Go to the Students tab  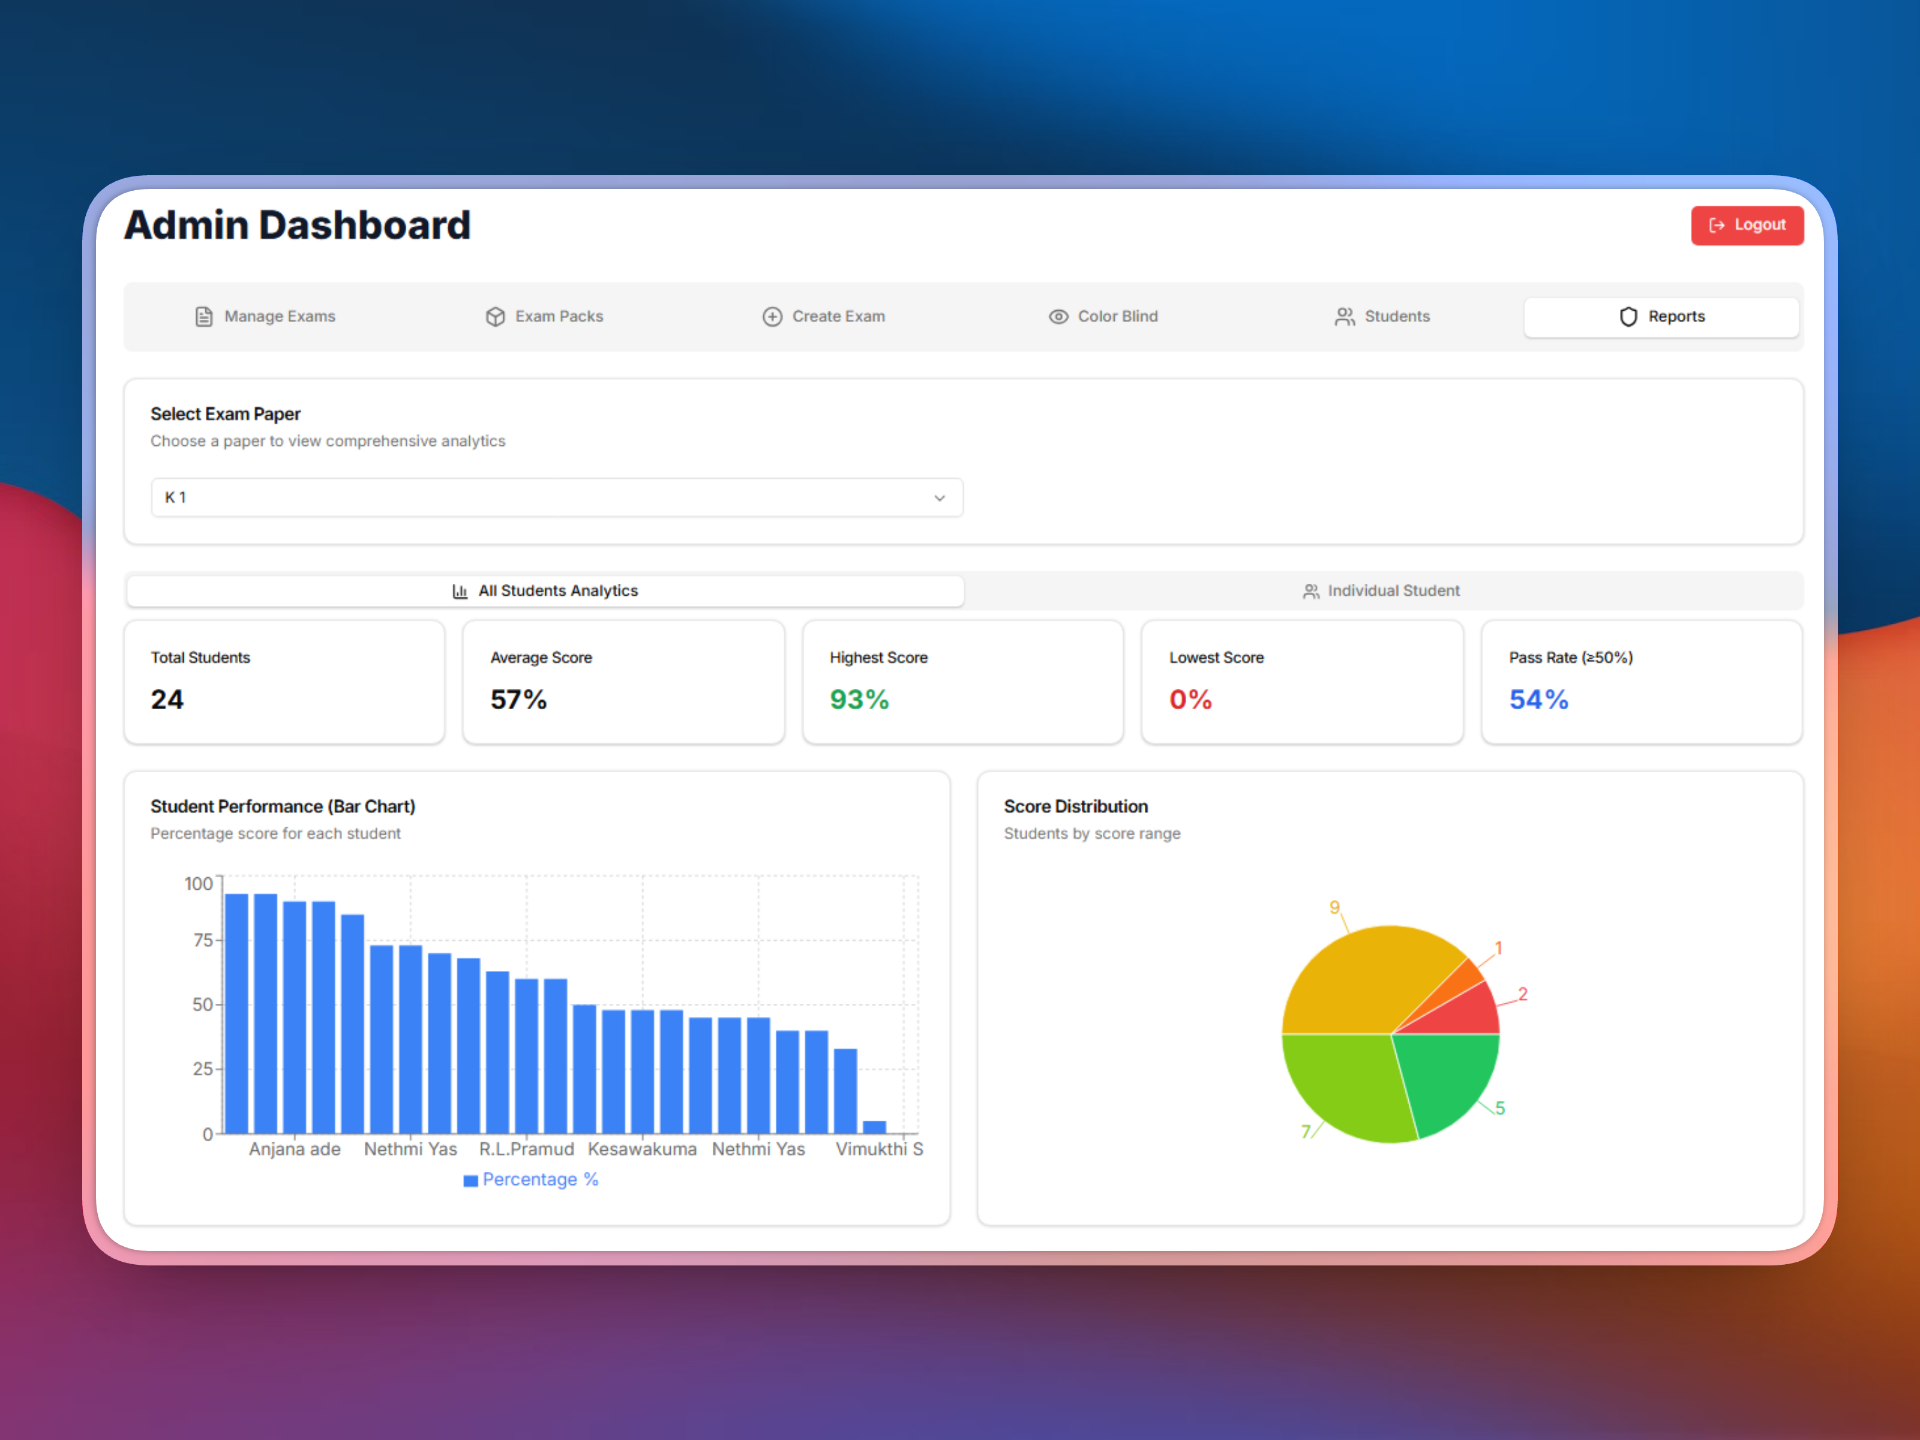click(1396, 317)
